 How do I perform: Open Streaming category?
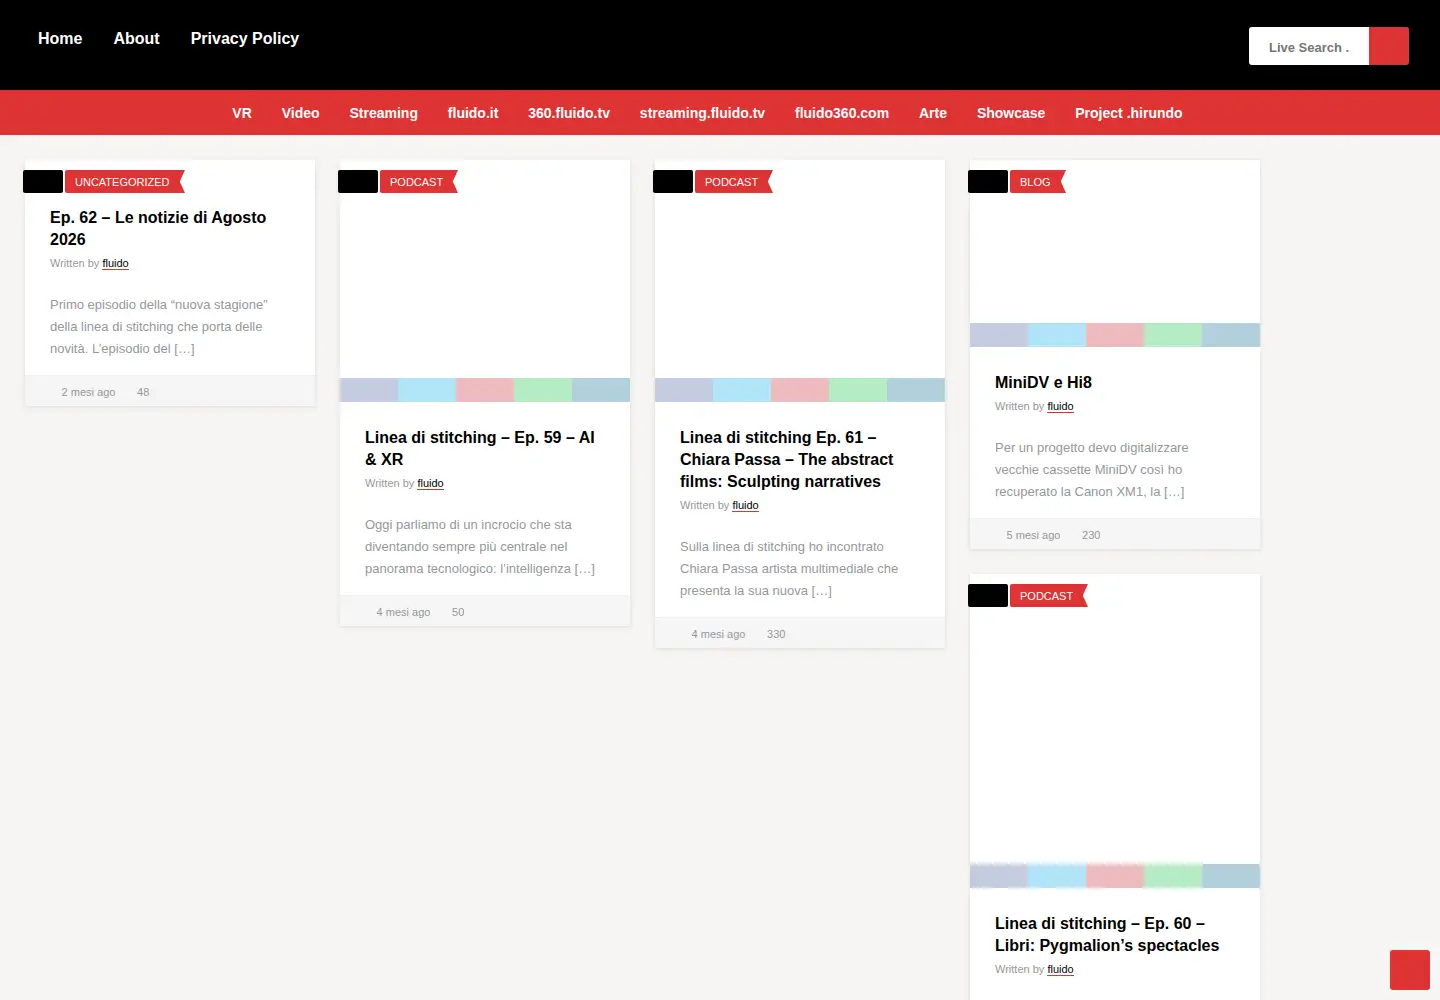tap(383, 113)
